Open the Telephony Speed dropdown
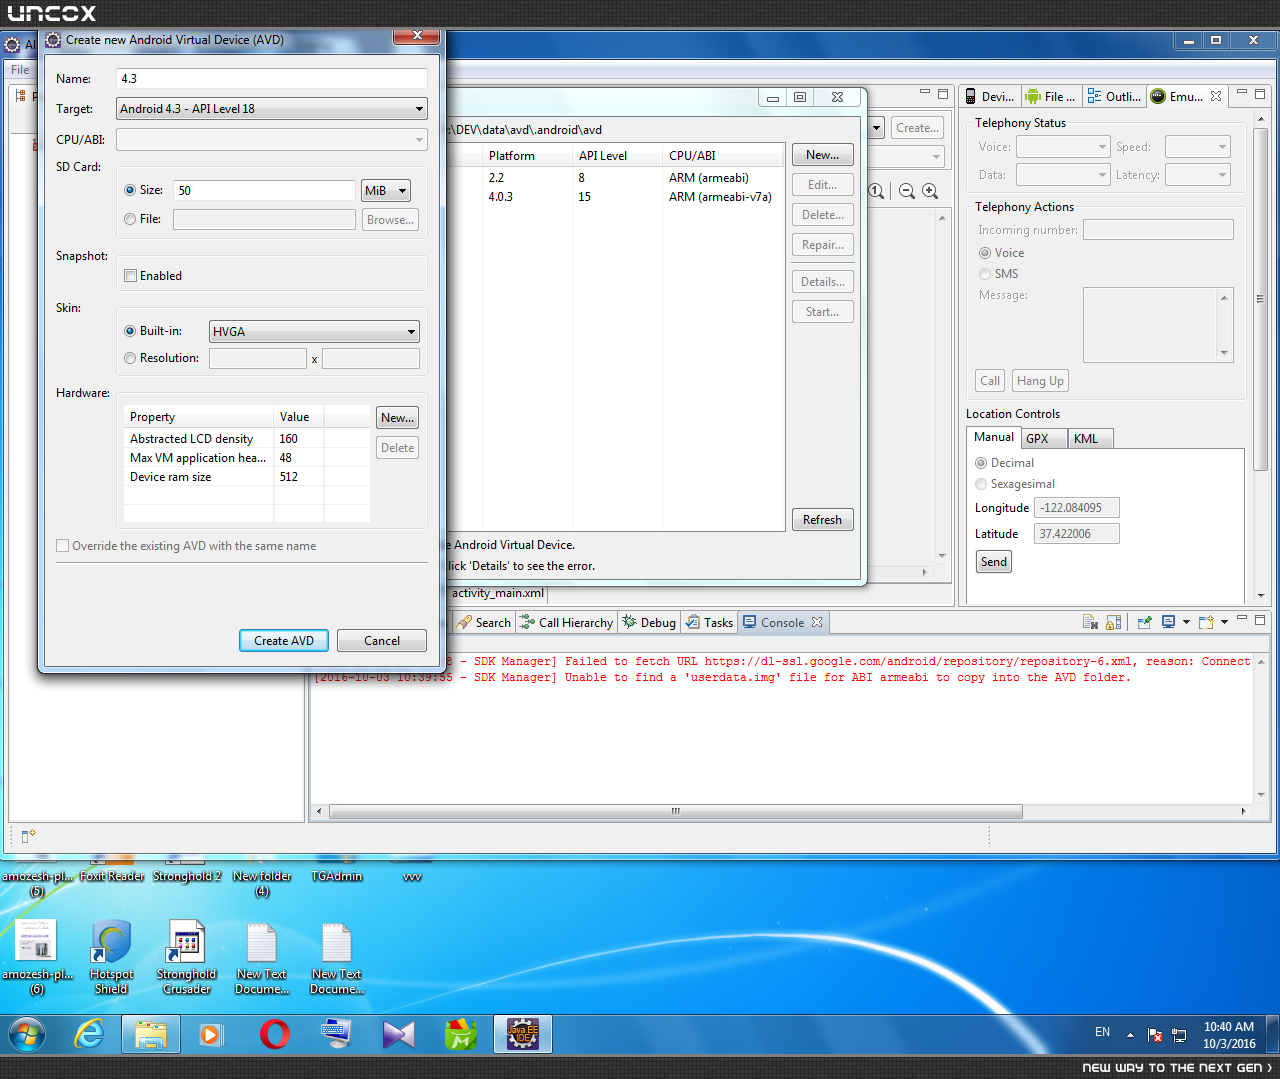 coord(1198,147)
